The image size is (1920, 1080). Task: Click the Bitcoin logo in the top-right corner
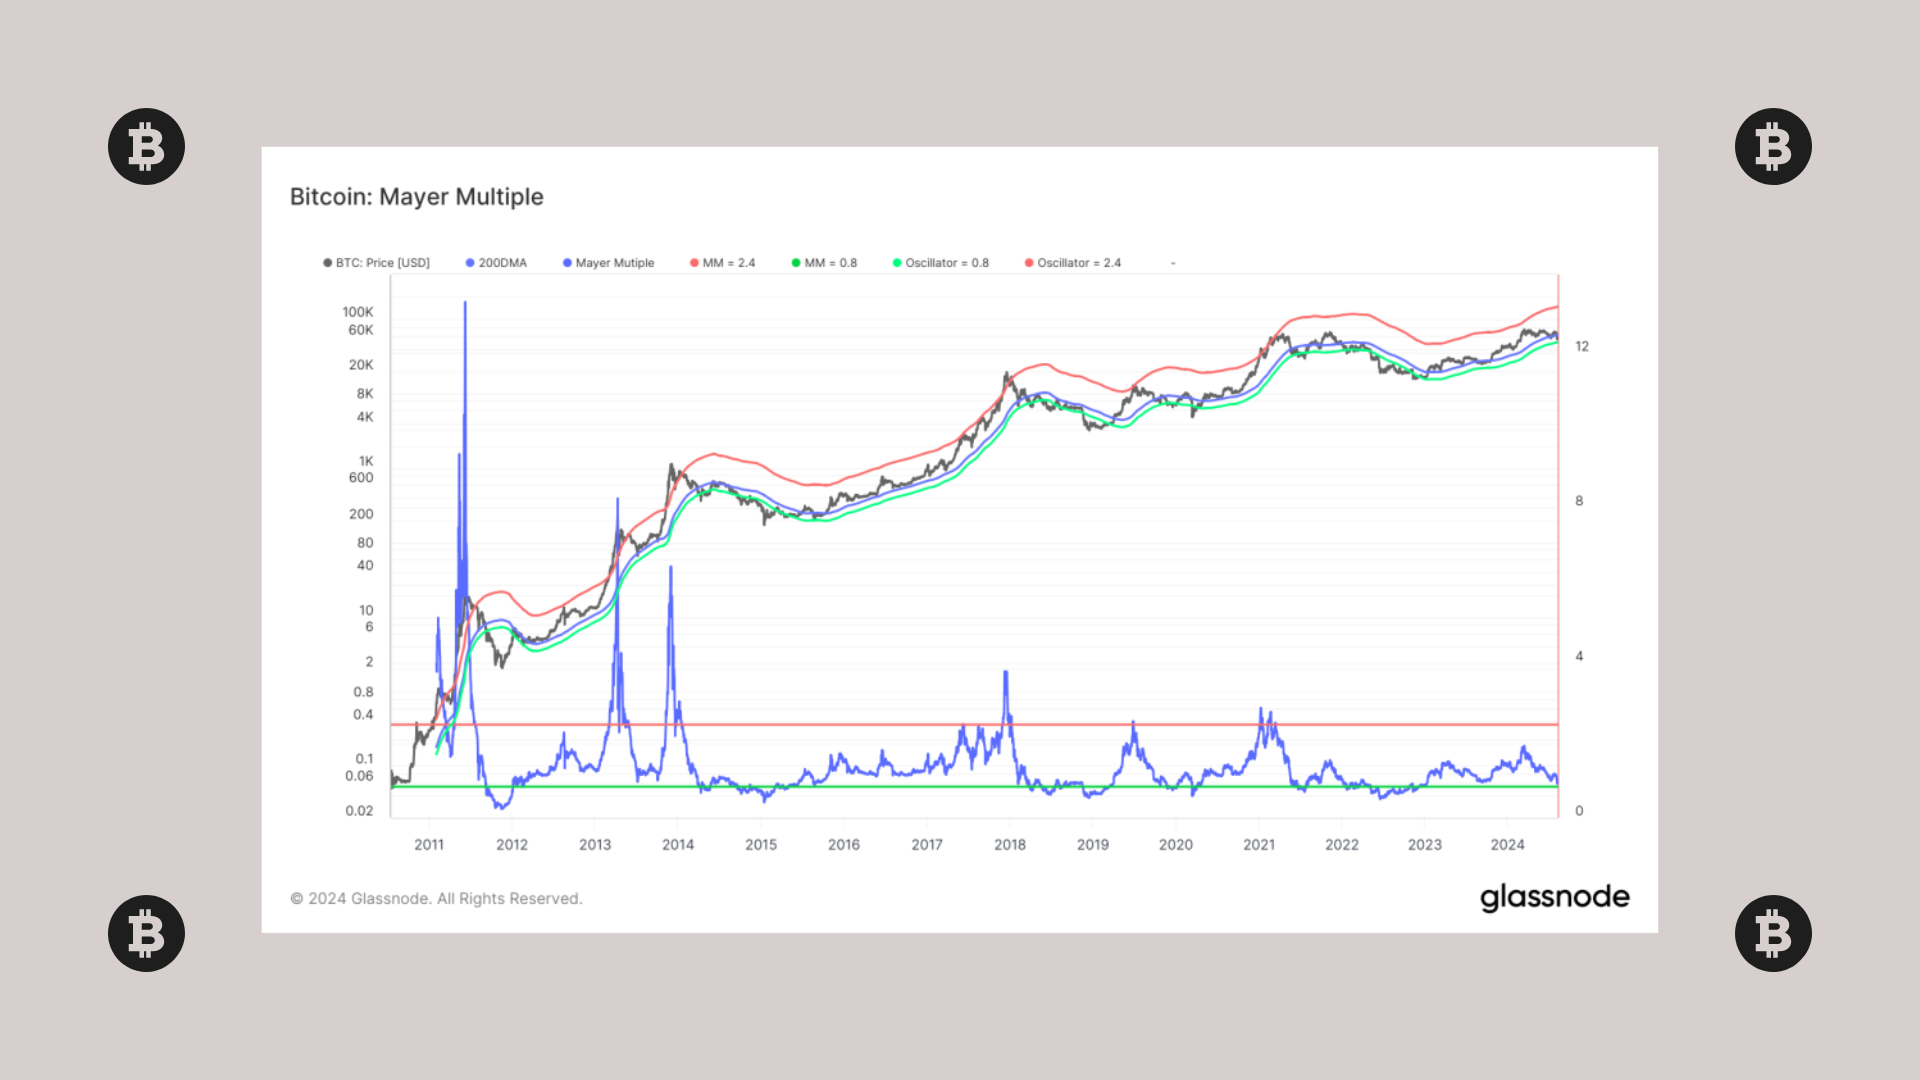(x=1774, y=145)
